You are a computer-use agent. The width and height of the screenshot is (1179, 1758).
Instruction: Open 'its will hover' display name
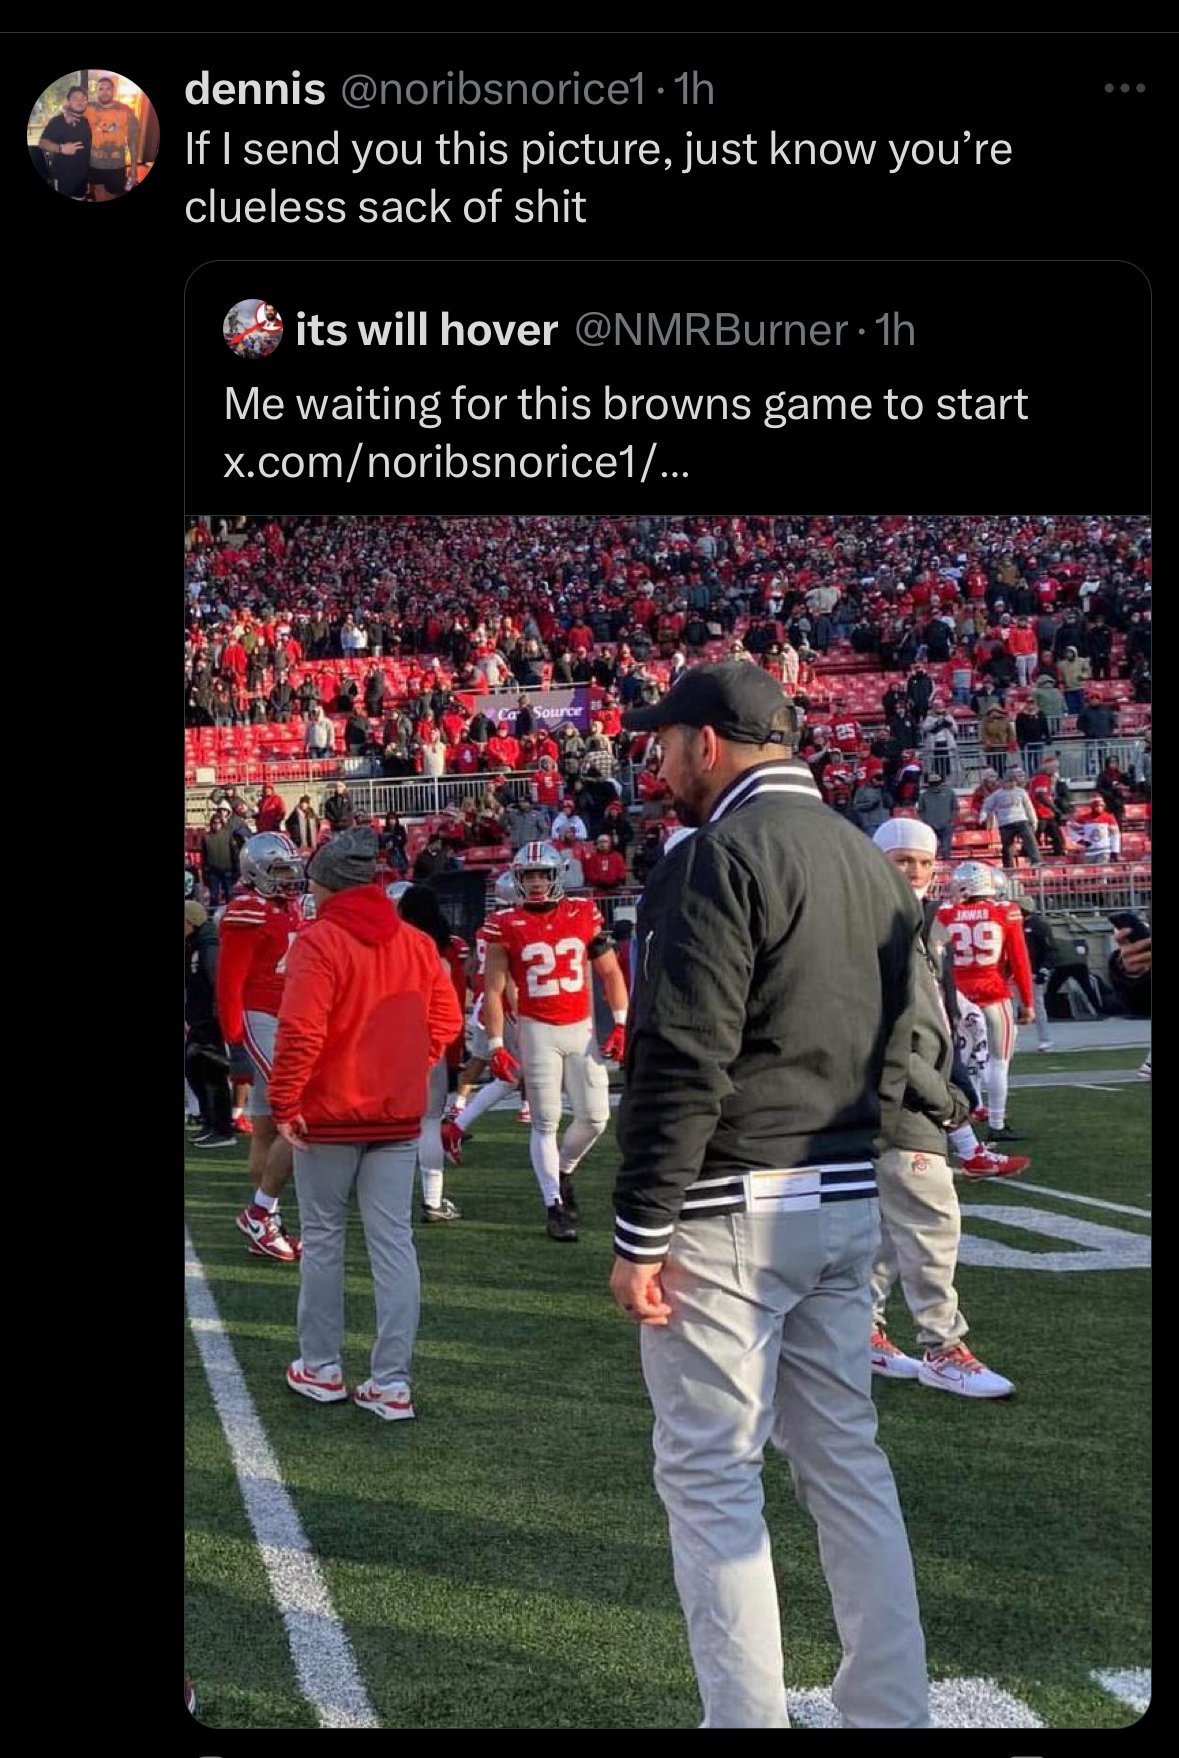tap(427, 329)
